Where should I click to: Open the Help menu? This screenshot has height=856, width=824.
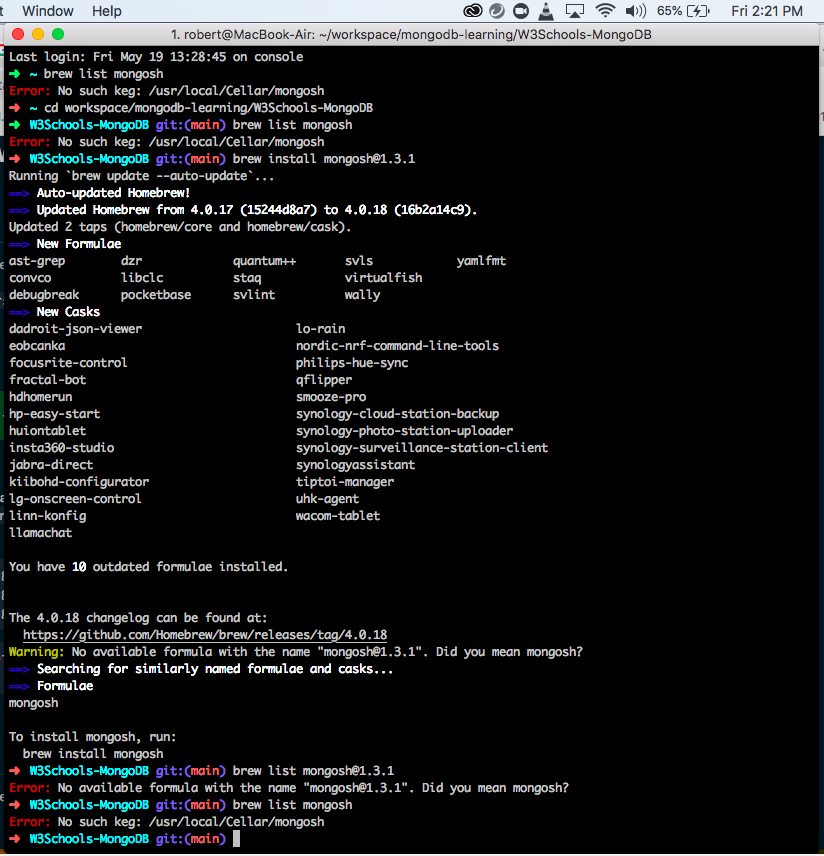click(x=106, y=11)
